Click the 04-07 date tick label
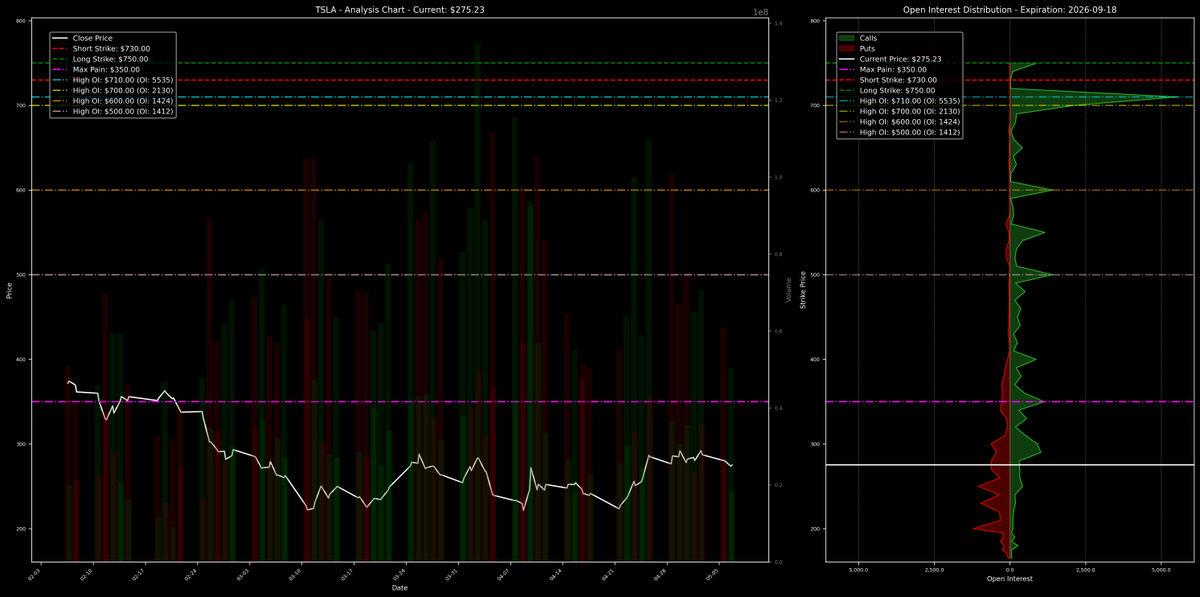This screenshot has width=1200, height=597. pos(504,573)
